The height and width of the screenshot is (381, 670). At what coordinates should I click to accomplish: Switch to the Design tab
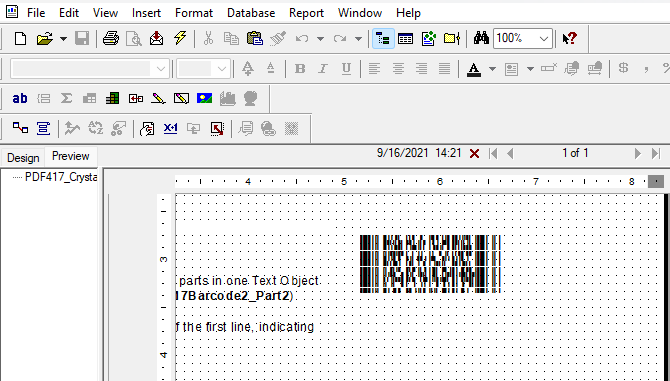[x=23, y=158]
